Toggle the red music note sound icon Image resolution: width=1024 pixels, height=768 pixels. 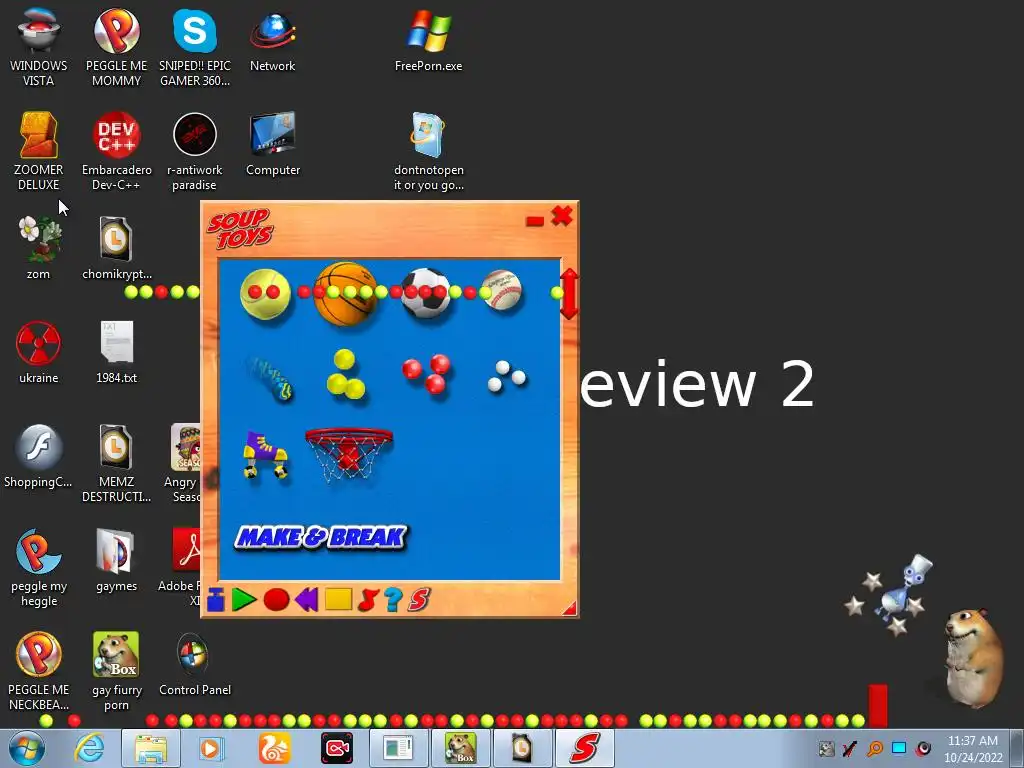(x=368, y=600)
